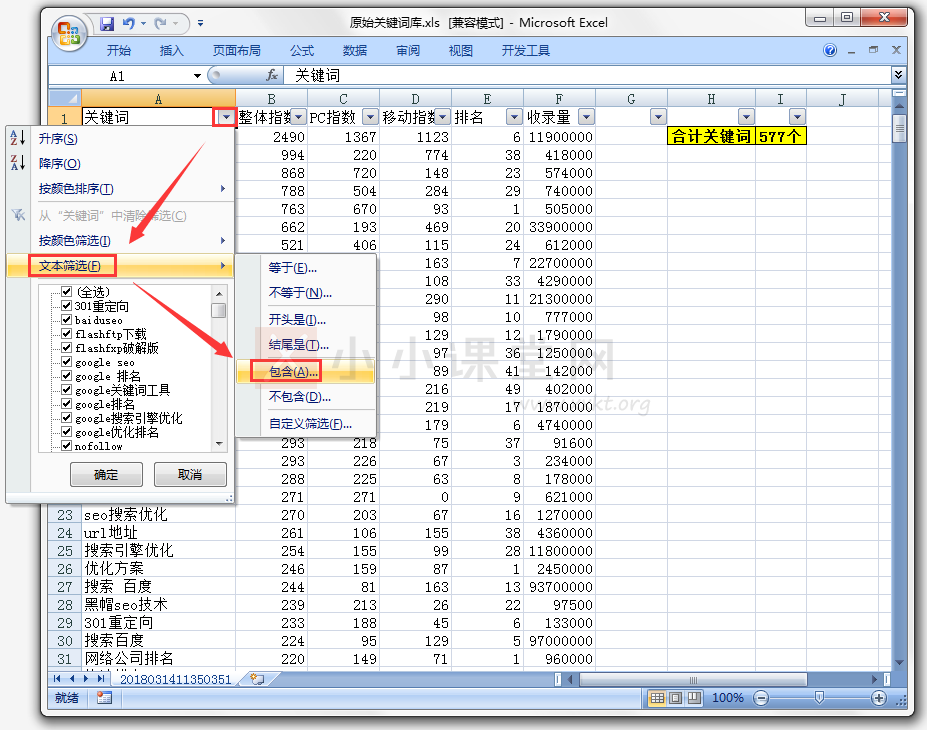Viewport: 927px width, 730px height.
Task: Choose 等于(E)... text filter
Action: pyautogui.click(x=306, y=268)
